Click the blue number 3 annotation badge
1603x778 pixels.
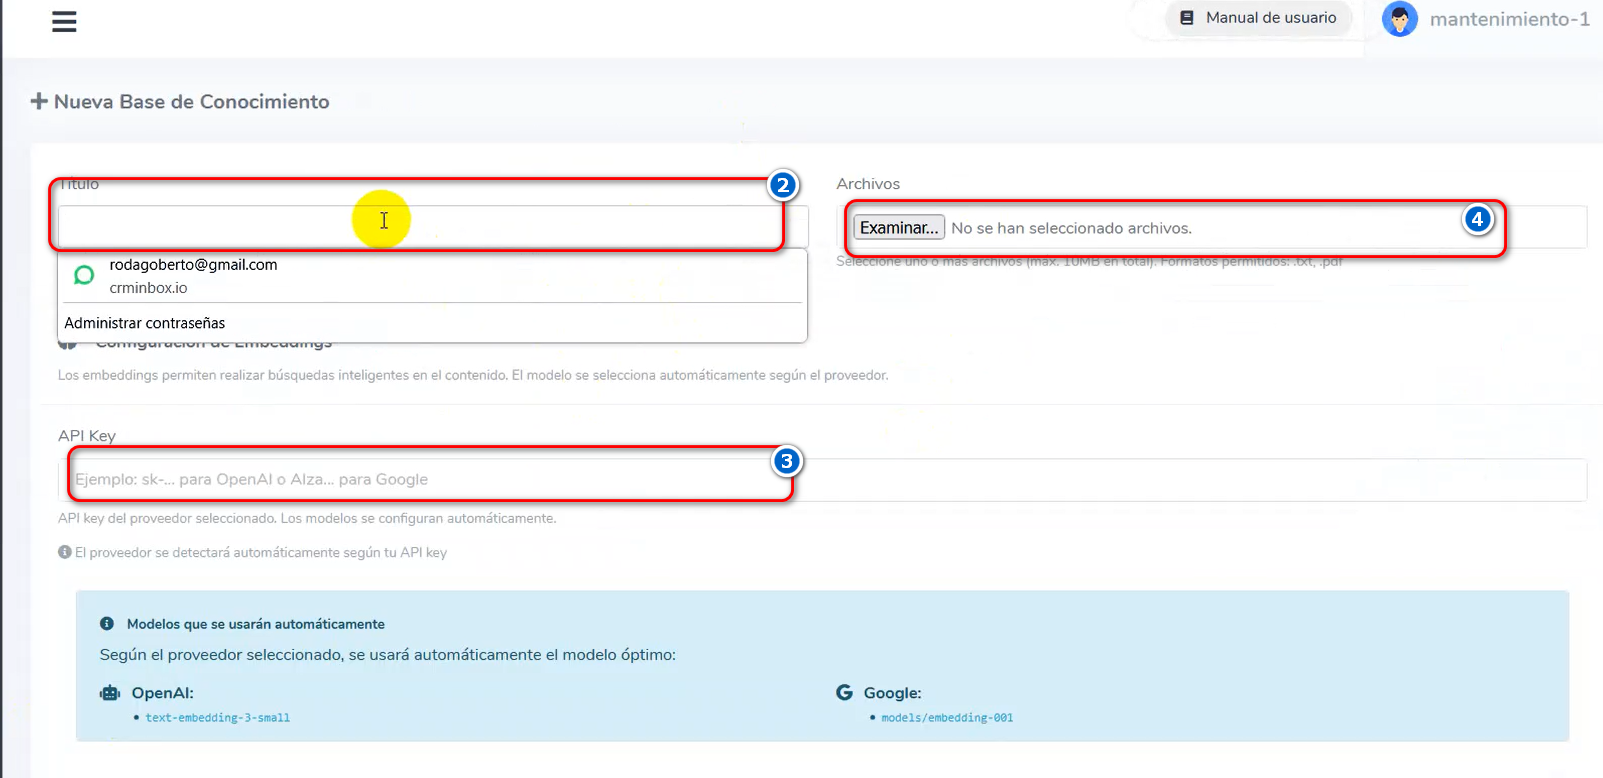click(x=786, y=461)
